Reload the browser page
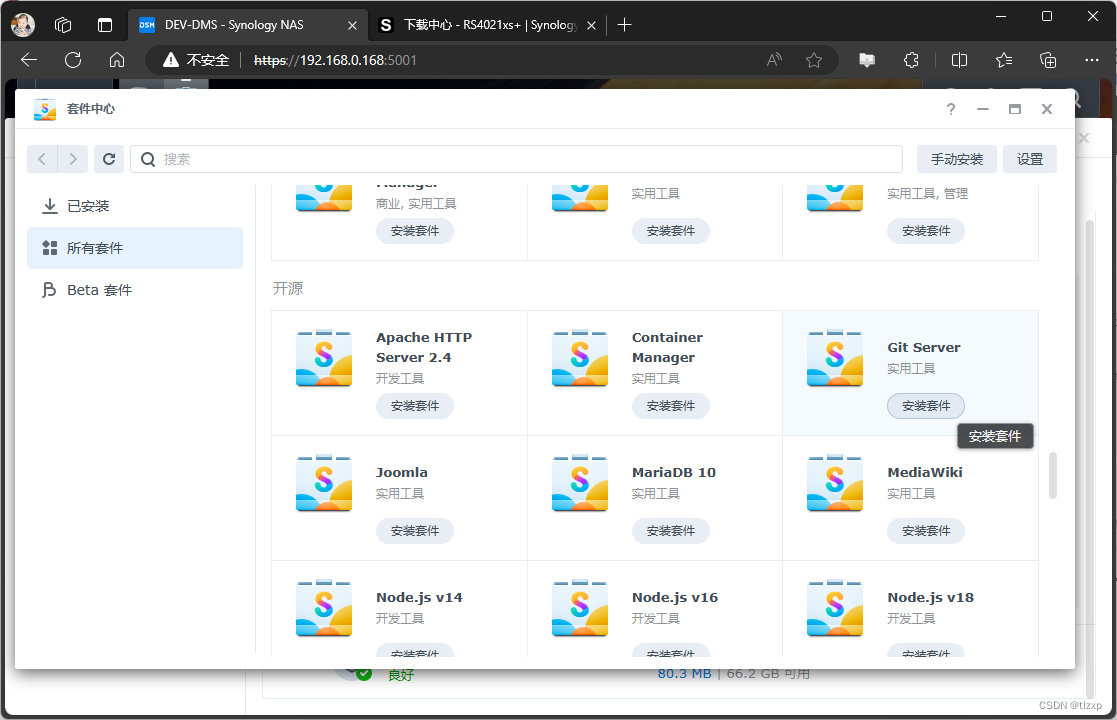The width and height of the screenshot is (1117, 720). (x=73, y=61)
